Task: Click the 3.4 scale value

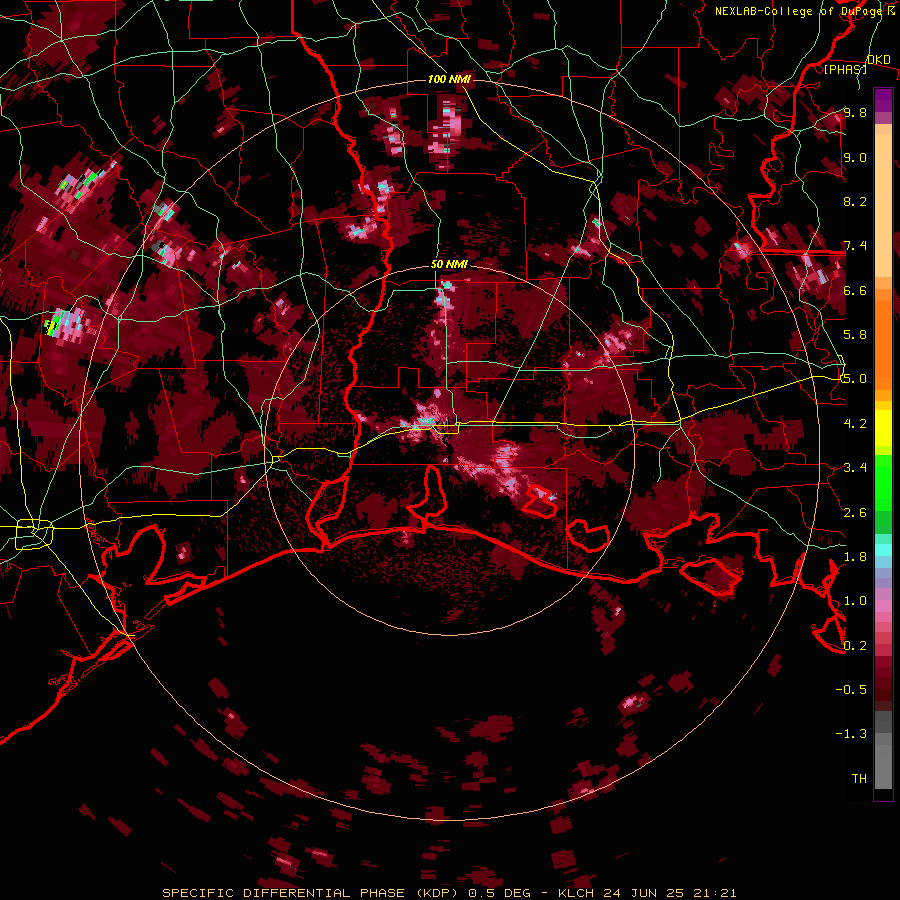Action: point(855,468)
